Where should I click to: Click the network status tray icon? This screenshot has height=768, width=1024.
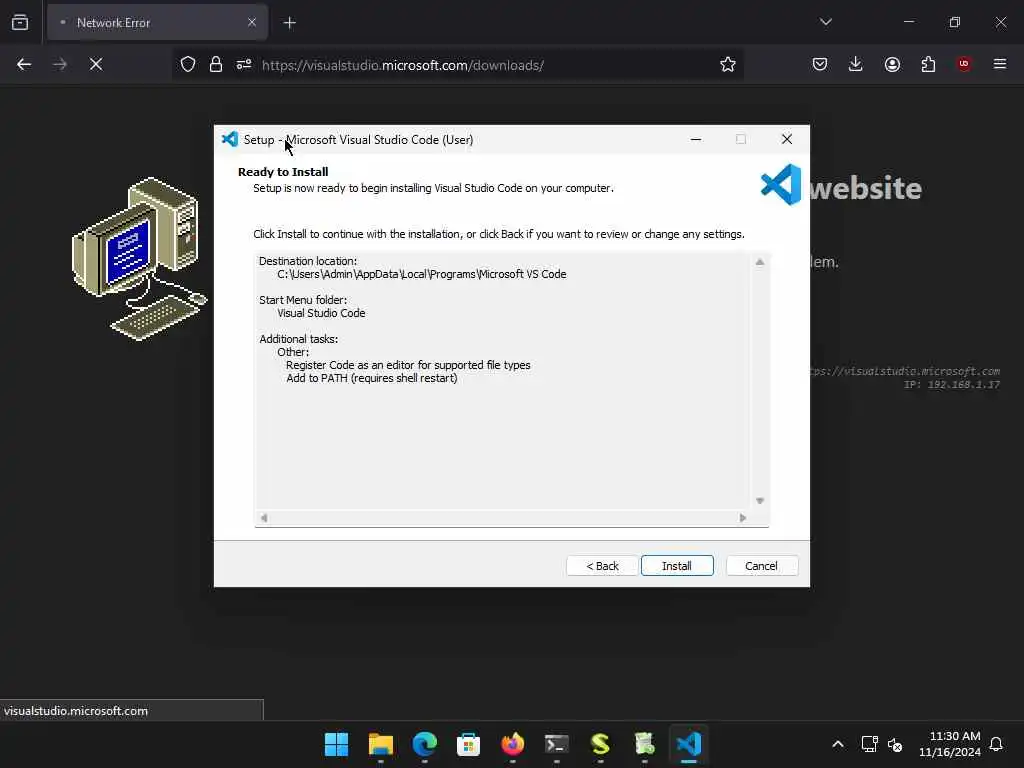[869, 744]
